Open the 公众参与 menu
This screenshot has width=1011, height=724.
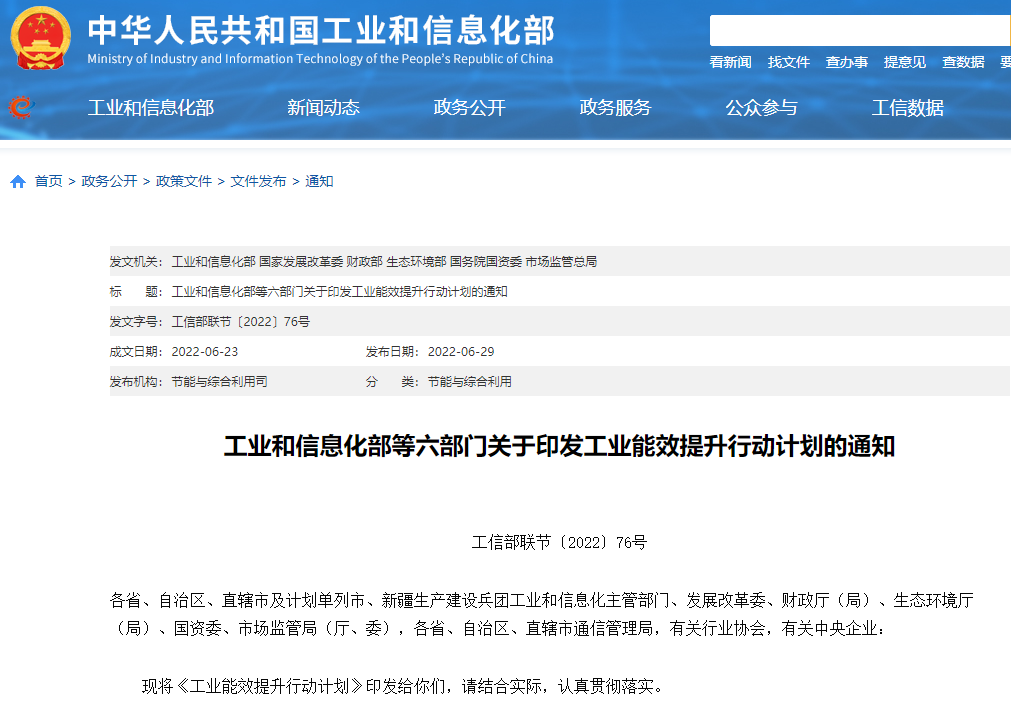[x=763, y=108]
